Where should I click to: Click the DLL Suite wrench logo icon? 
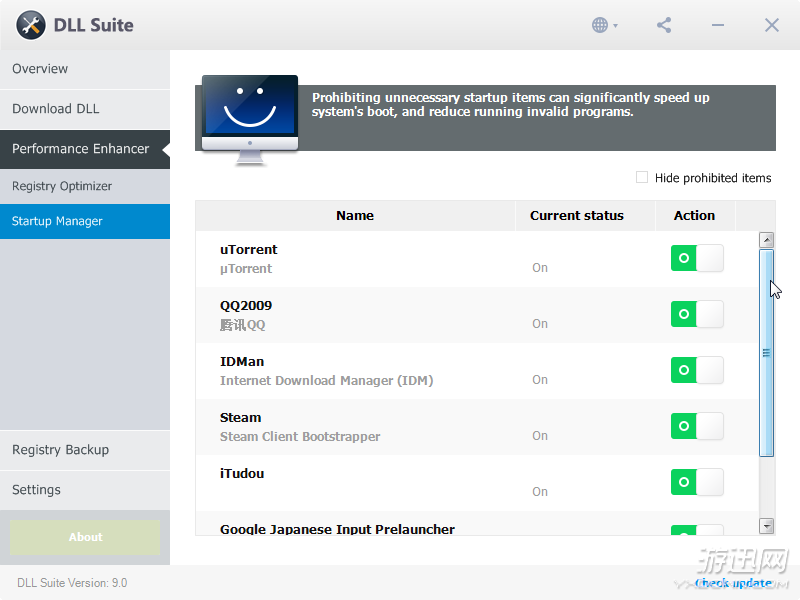31,25
